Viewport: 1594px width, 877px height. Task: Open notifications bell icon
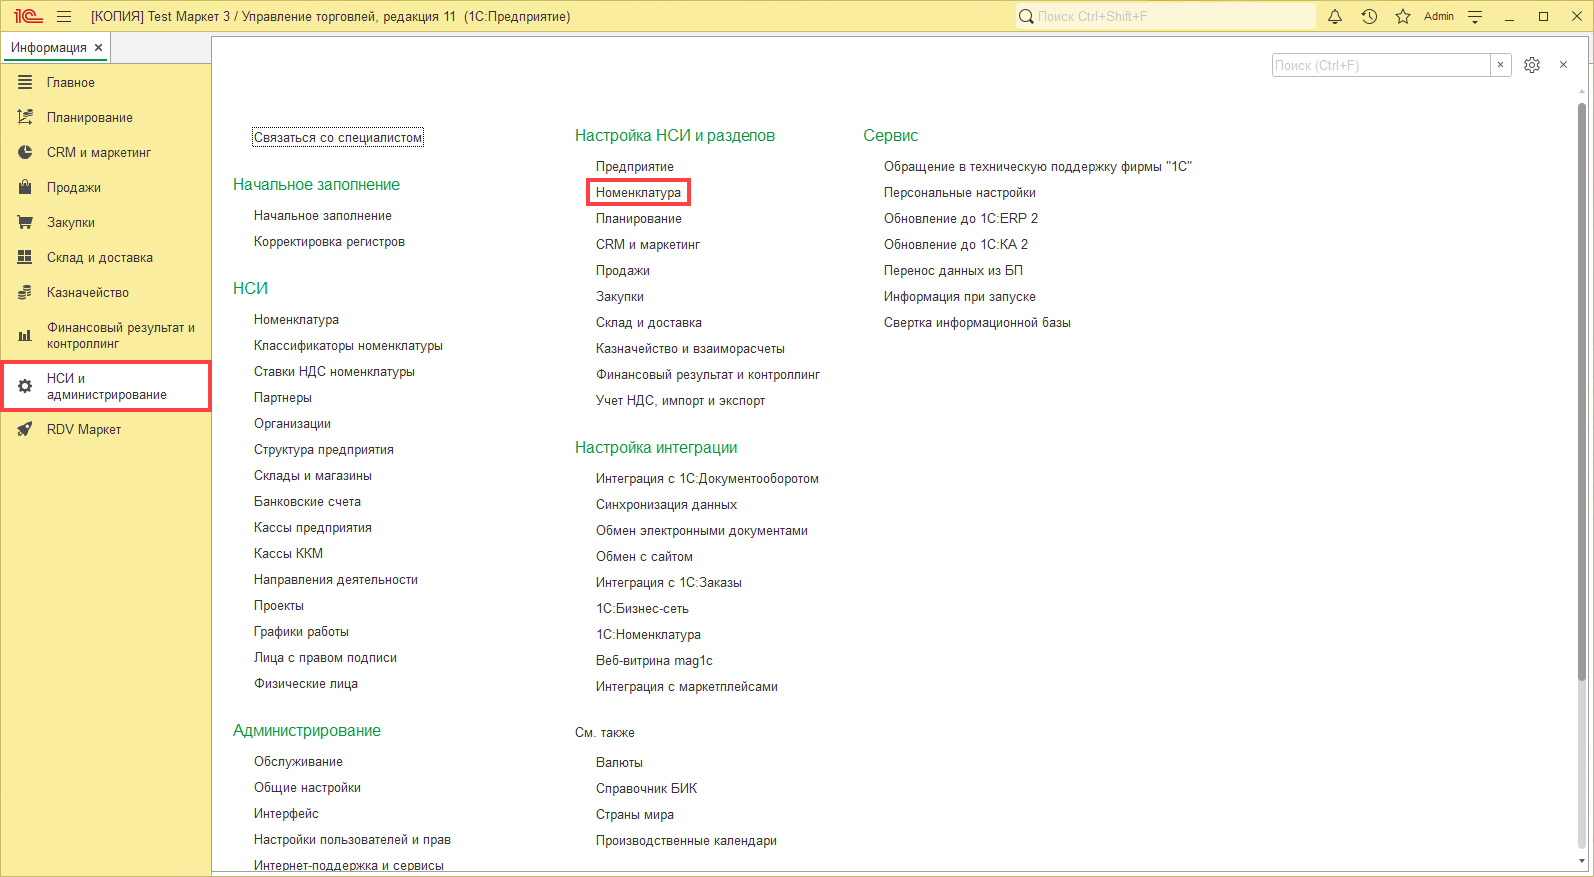pyautogui.click(x=1335, y=16)
